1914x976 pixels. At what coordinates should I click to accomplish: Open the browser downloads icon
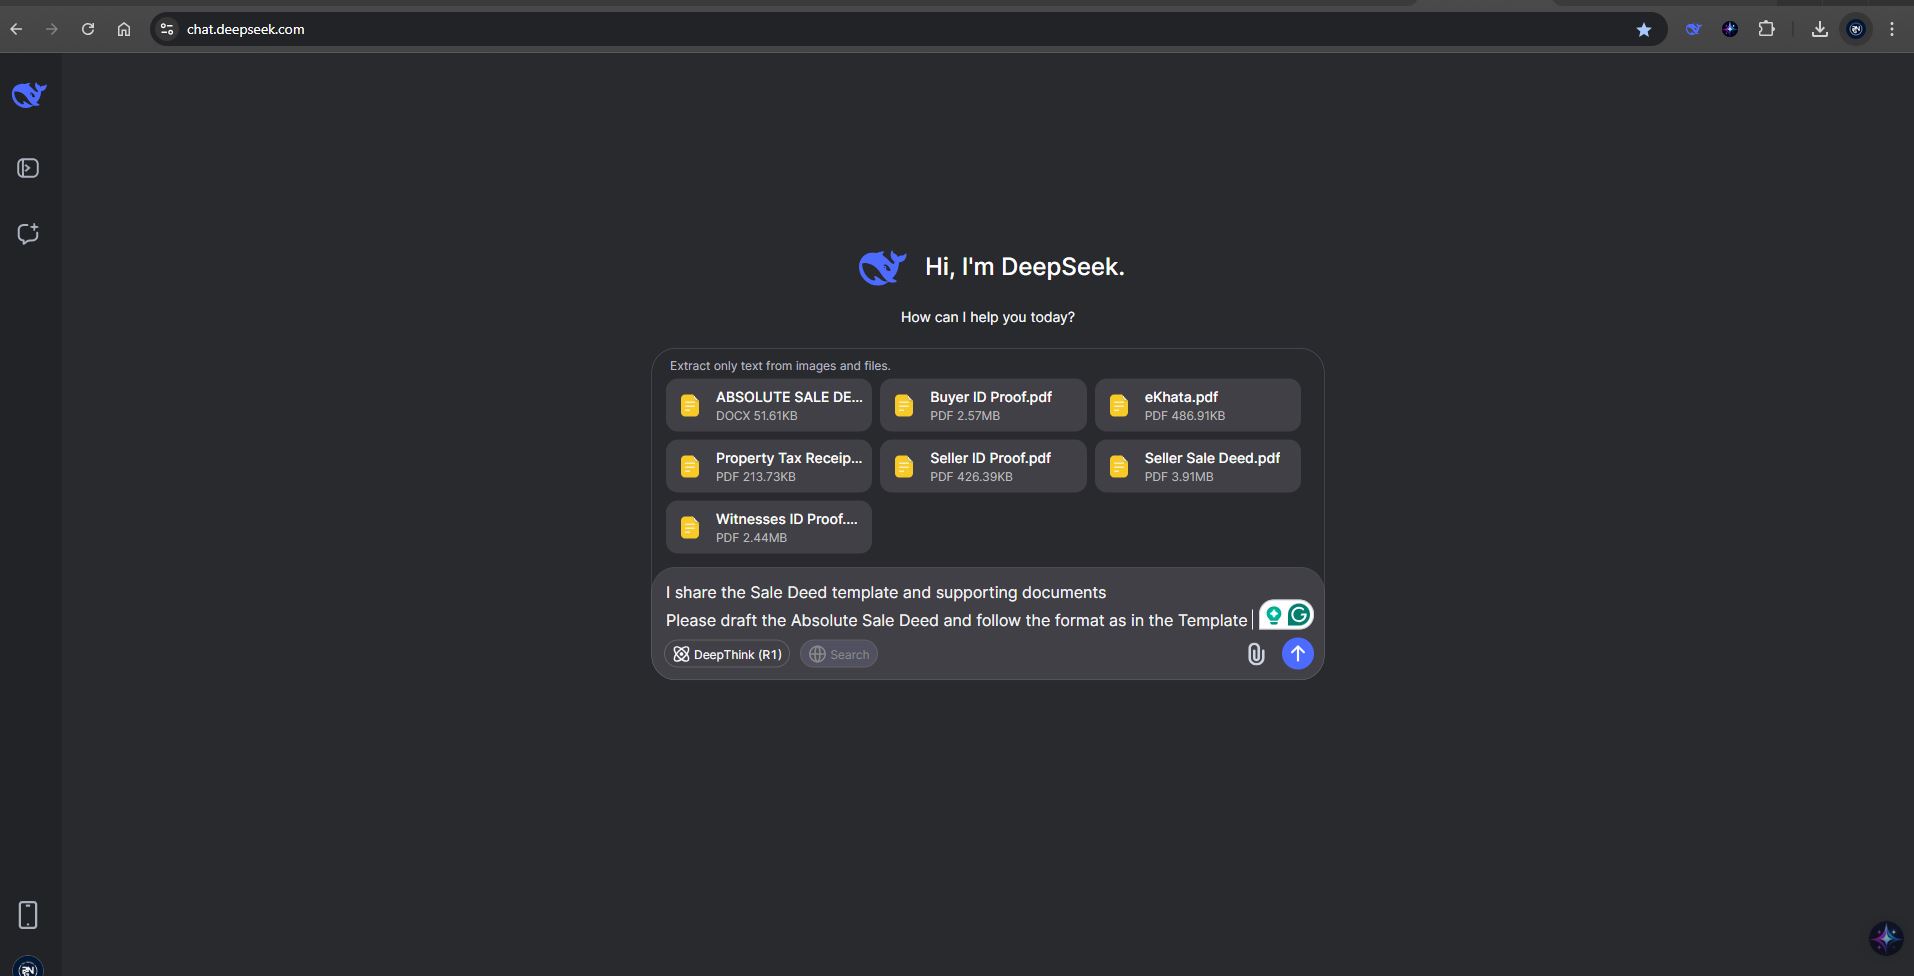tap(1819, 29)
